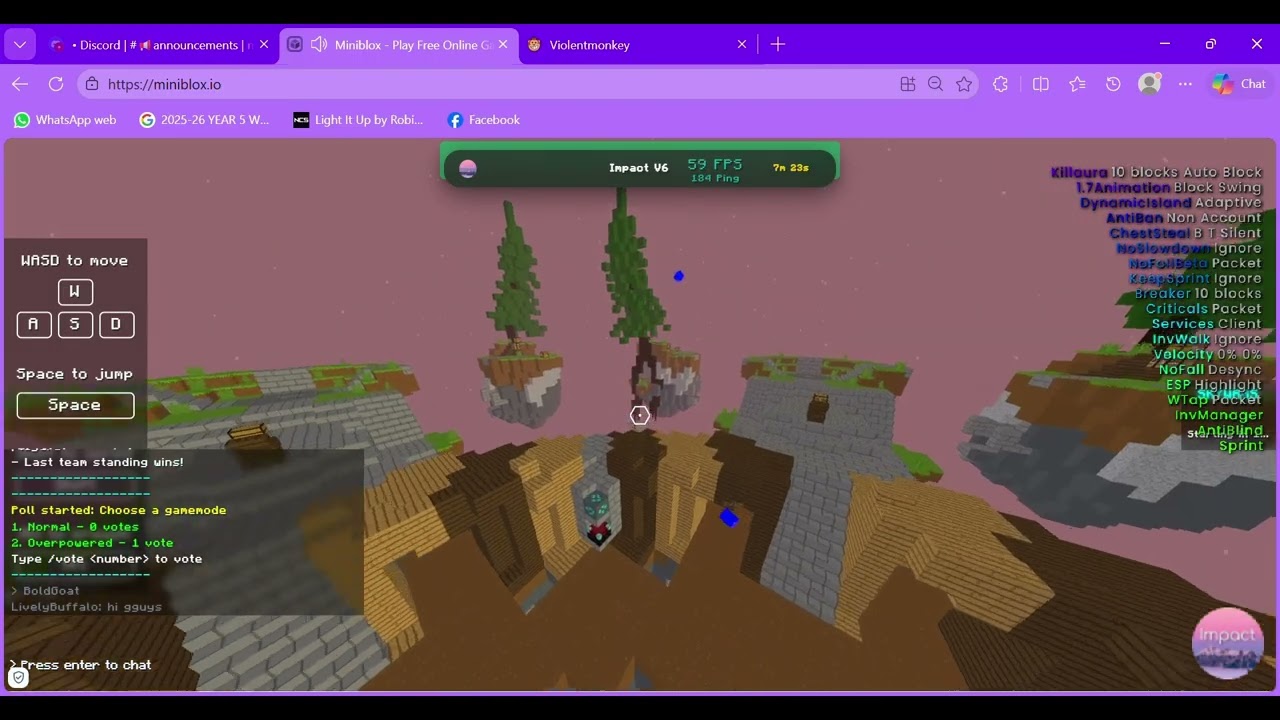Open a new browser tab
1280x720 pixels.
[778, 44]
